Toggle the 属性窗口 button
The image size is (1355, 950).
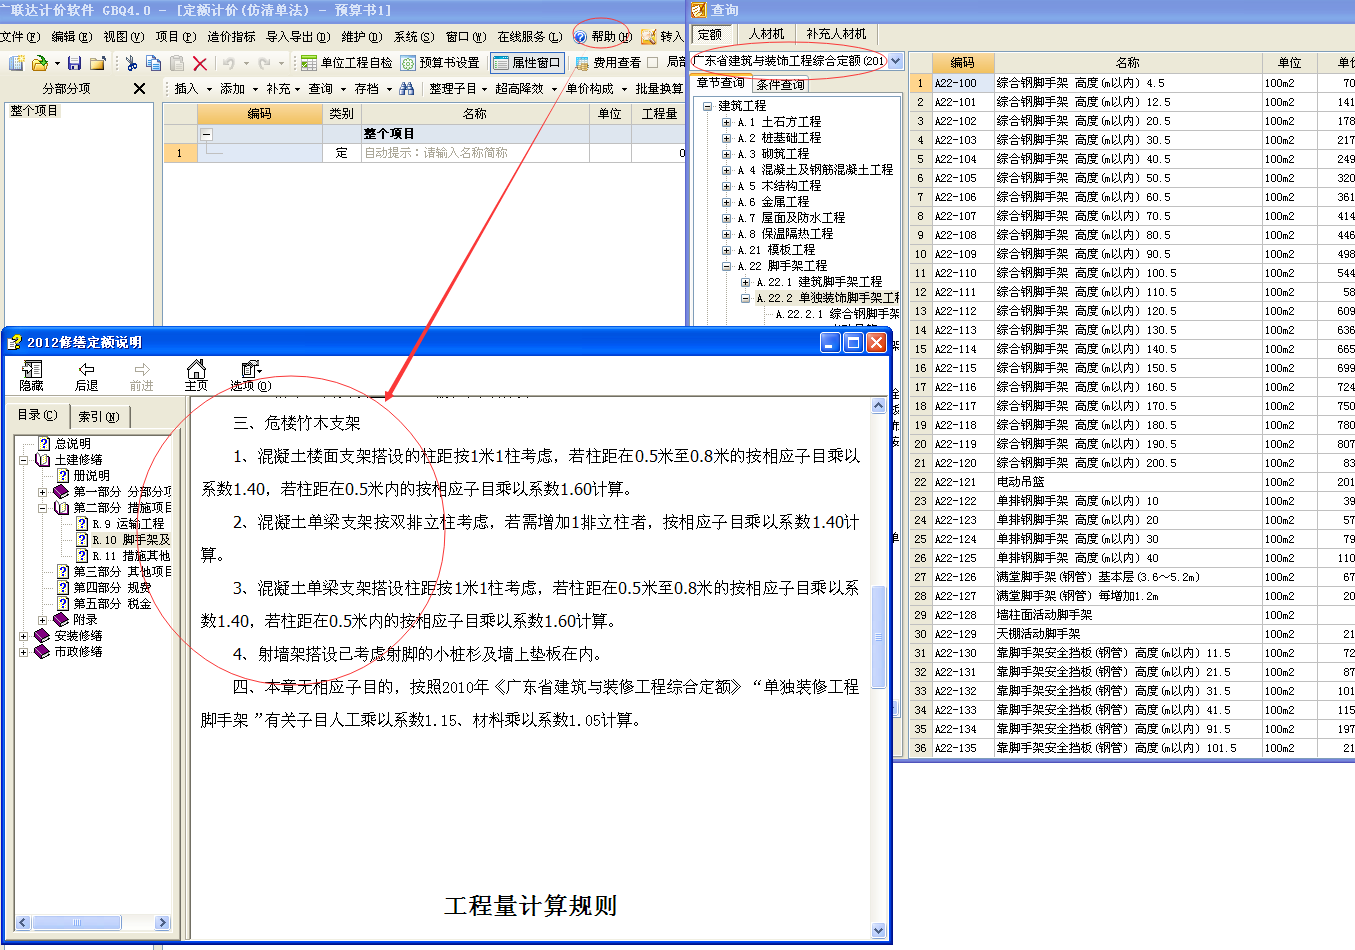pos(527,63)
